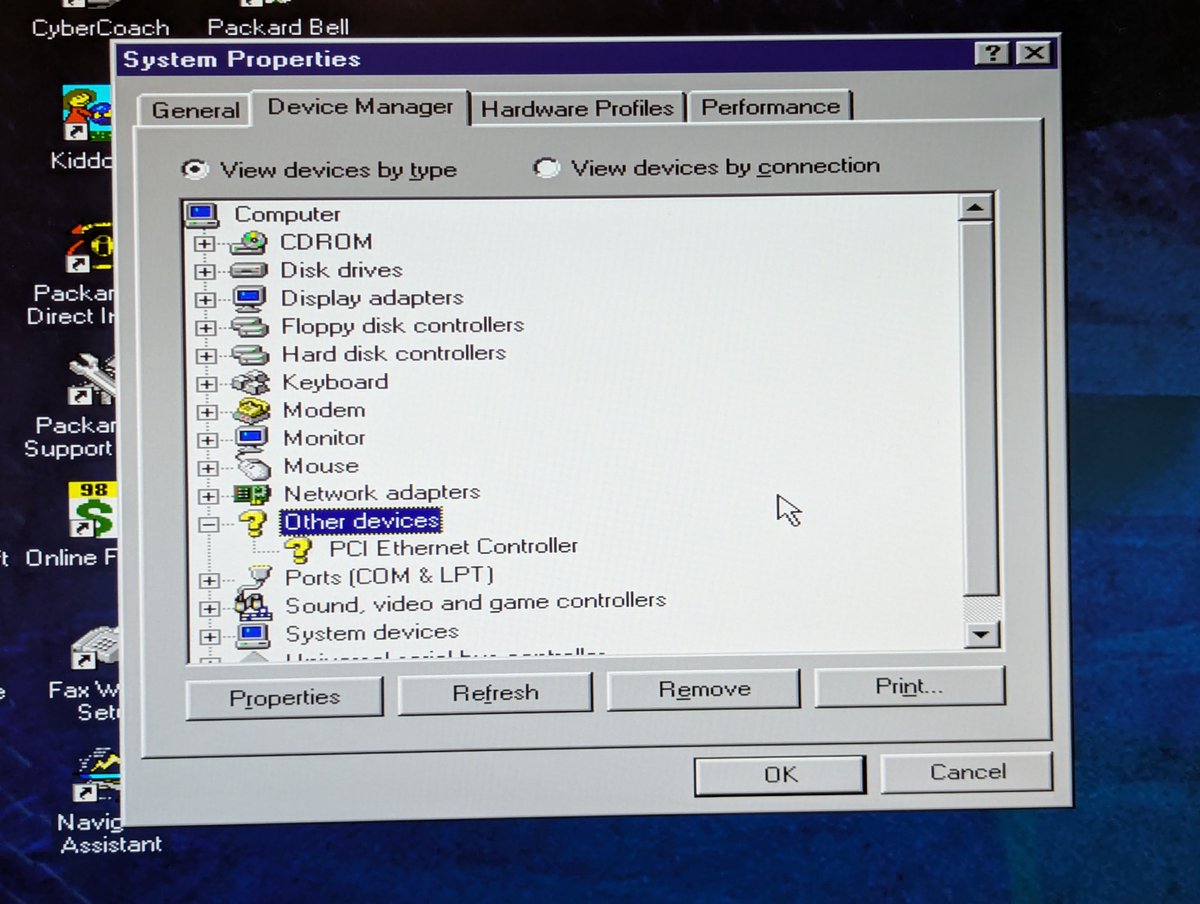1200x904 pixels.
Task: Open the Performance tab
Action: 770,107
